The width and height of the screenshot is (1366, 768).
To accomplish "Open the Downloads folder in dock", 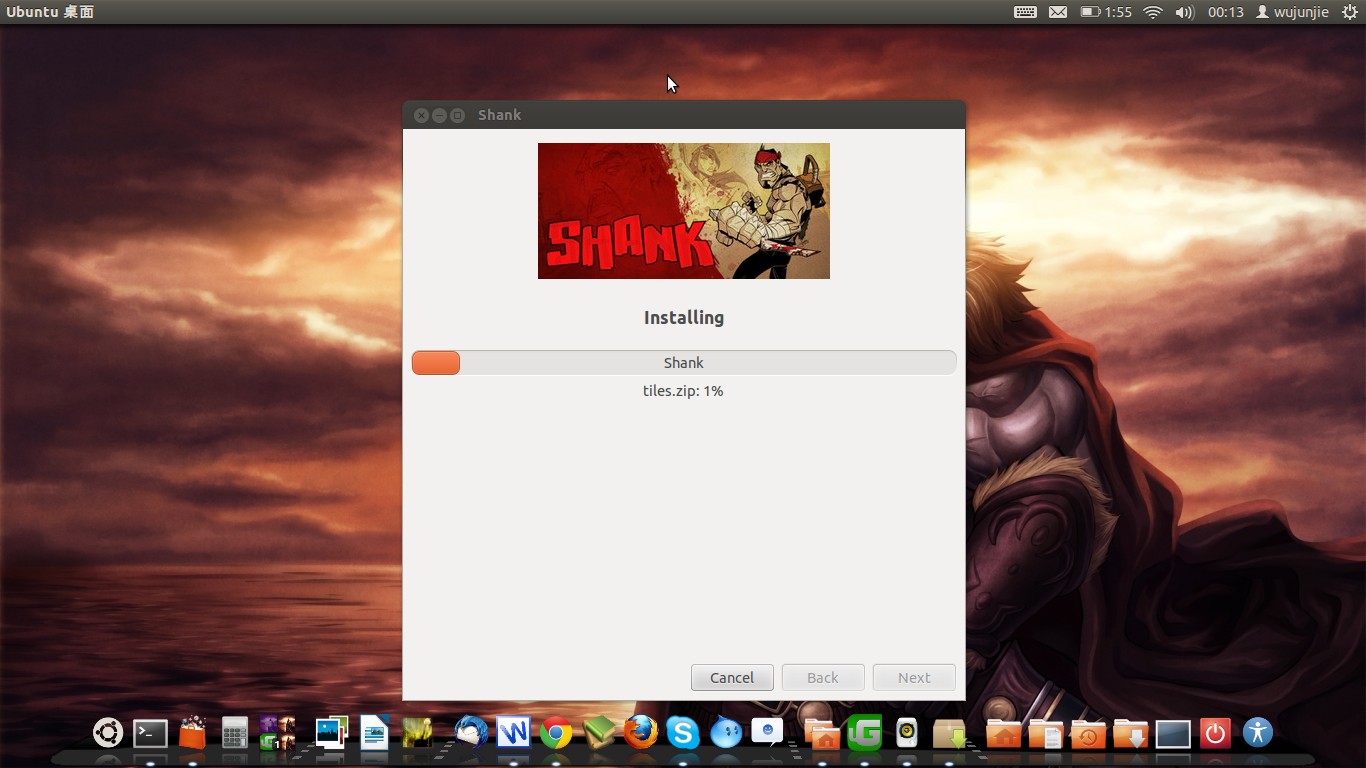I will point(1131,733).
